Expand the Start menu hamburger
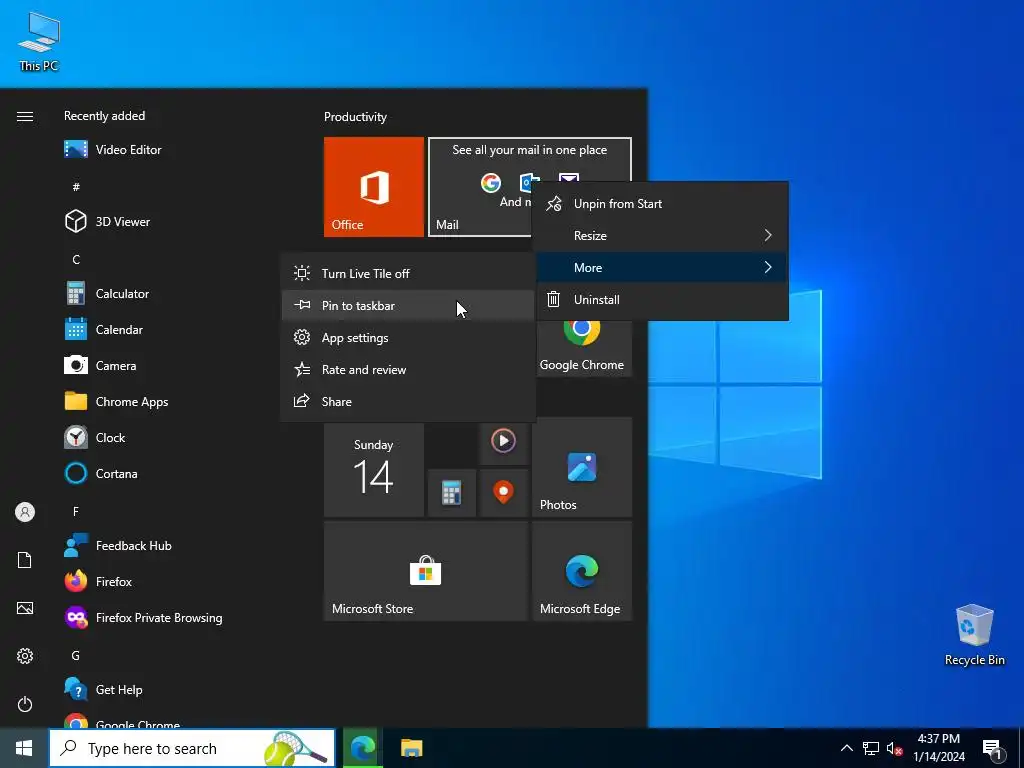Screen dimensions: 1024x768 (25, 116)
